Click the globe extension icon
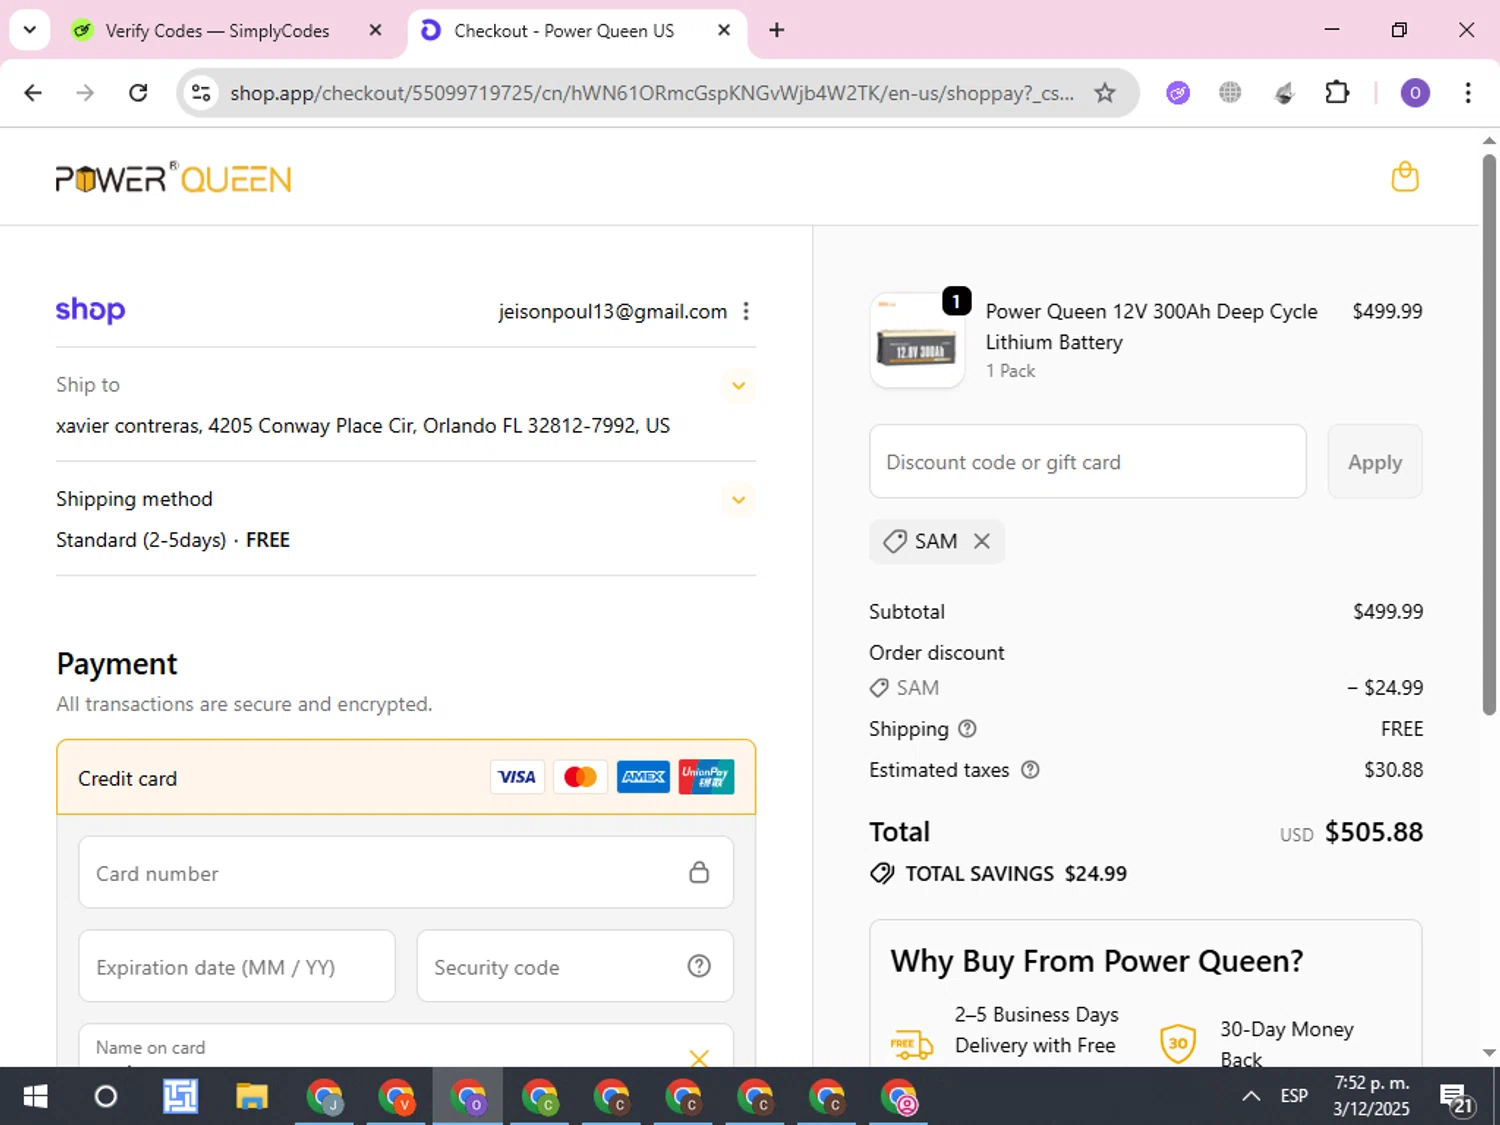Screen dimensions: 1500x1125 click(1230, 93)
